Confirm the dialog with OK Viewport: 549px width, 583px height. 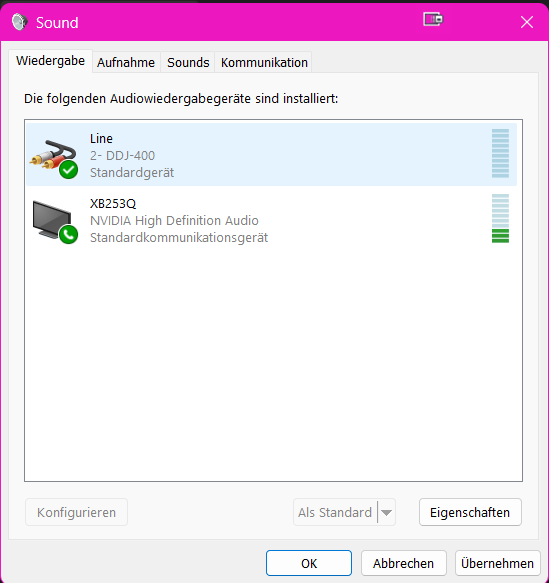pos(309,563)
